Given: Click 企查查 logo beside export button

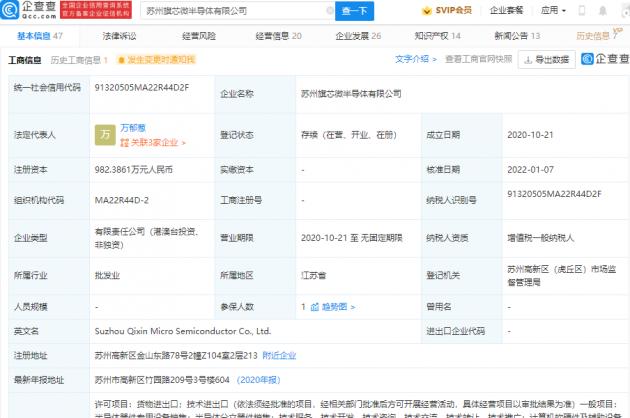Looking at the screenshot, I should (x=605, y=59).
